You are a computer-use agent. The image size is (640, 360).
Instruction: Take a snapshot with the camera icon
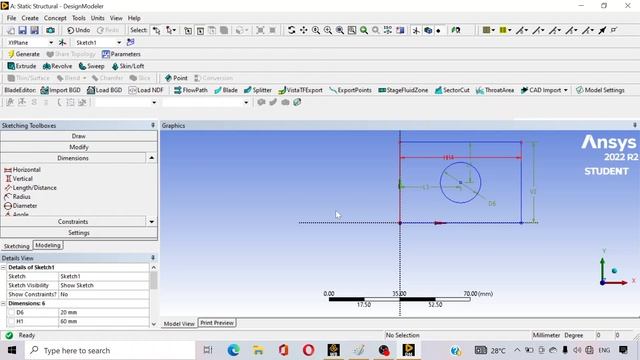50,30
